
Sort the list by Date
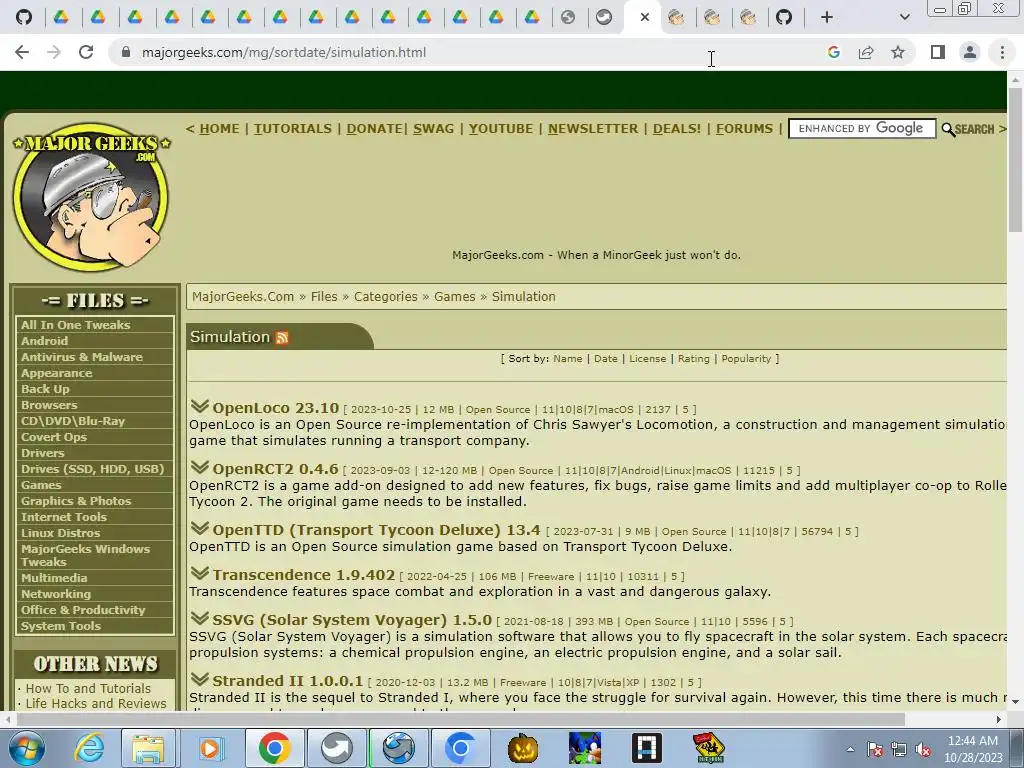click(x=605, y=359)
